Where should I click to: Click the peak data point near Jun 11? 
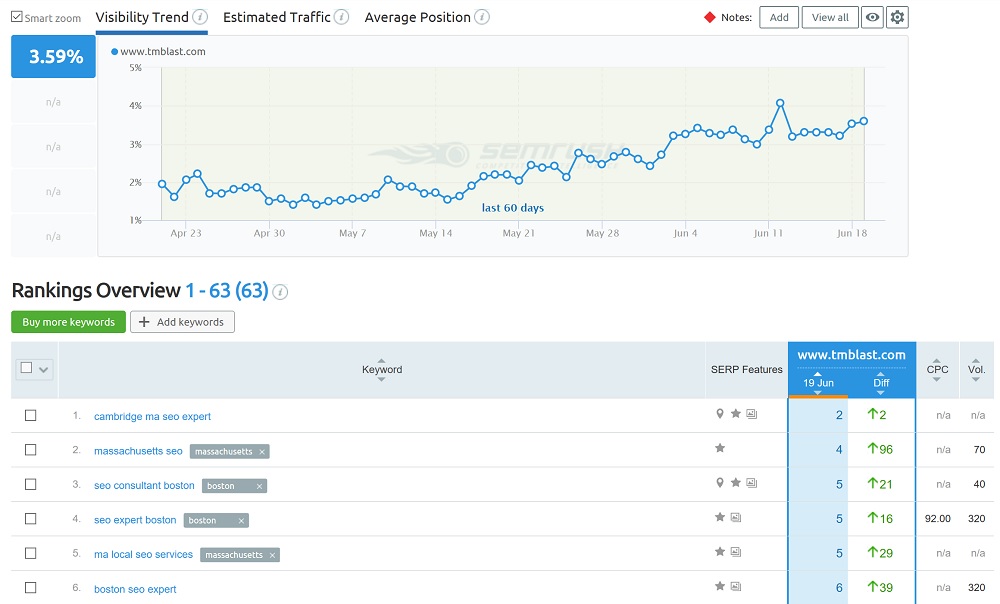tap(780, 103)
